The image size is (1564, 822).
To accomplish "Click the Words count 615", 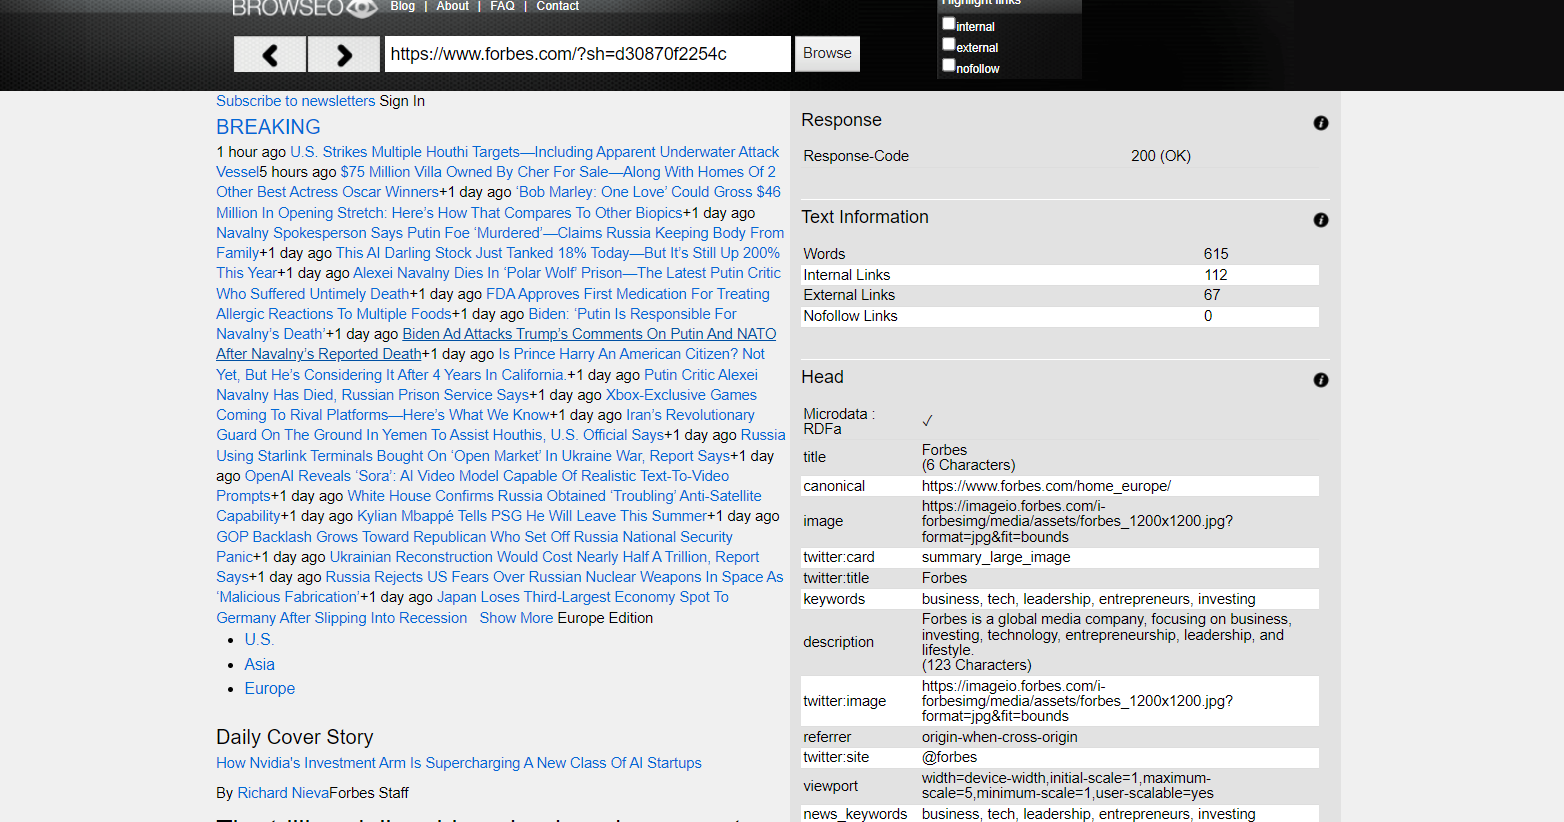I will 1216,254.
